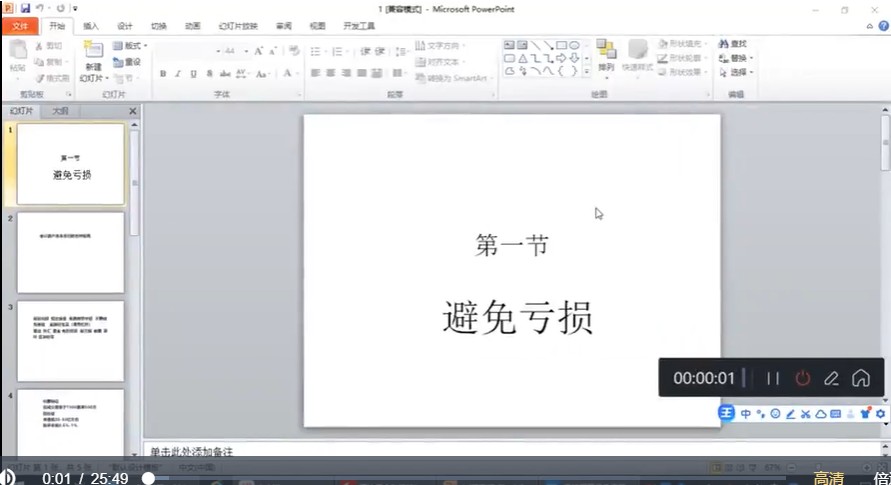Expand the Select (选择) dropdown

[x=739, y=72]
